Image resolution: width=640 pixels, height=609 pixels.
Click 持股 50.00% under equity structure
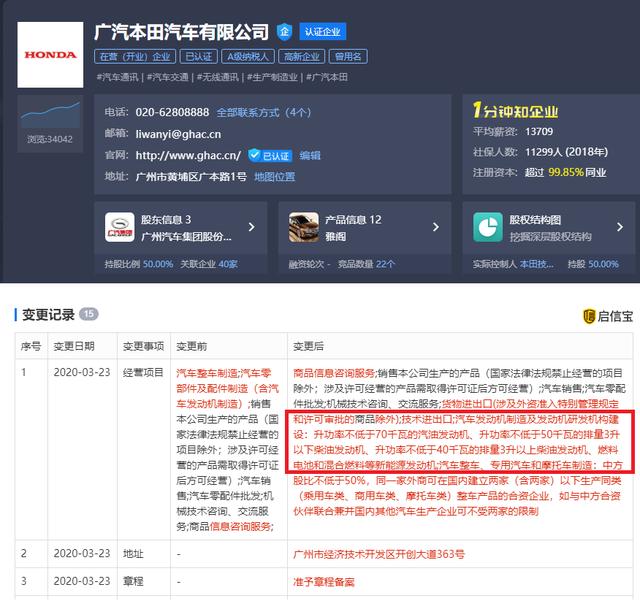click(593, 264)
